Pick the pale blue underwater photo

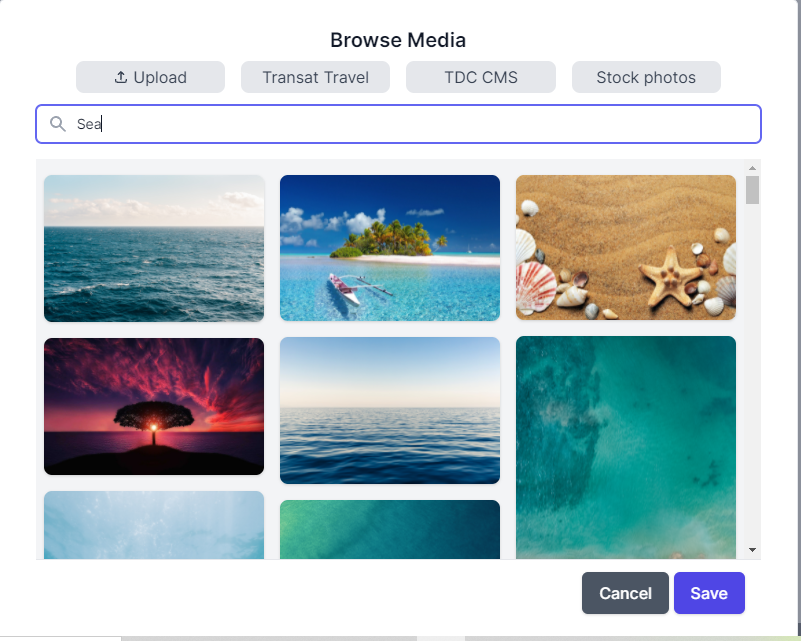click(154, 525)
